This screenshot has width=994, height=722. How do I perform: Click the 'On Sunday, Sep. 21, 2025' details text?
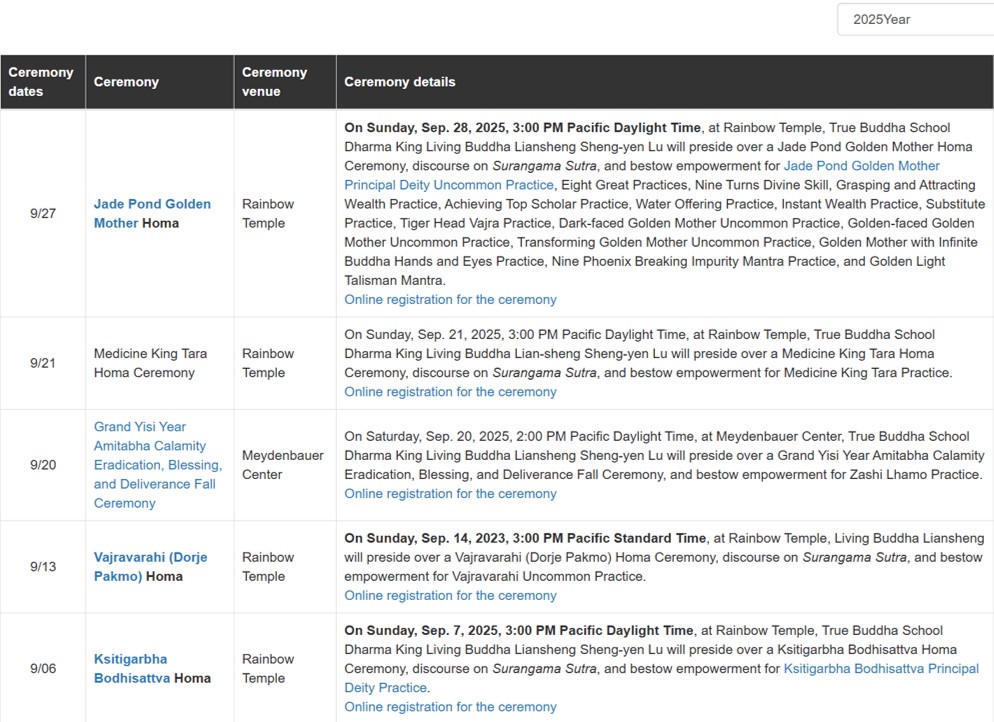coord(649,353)
